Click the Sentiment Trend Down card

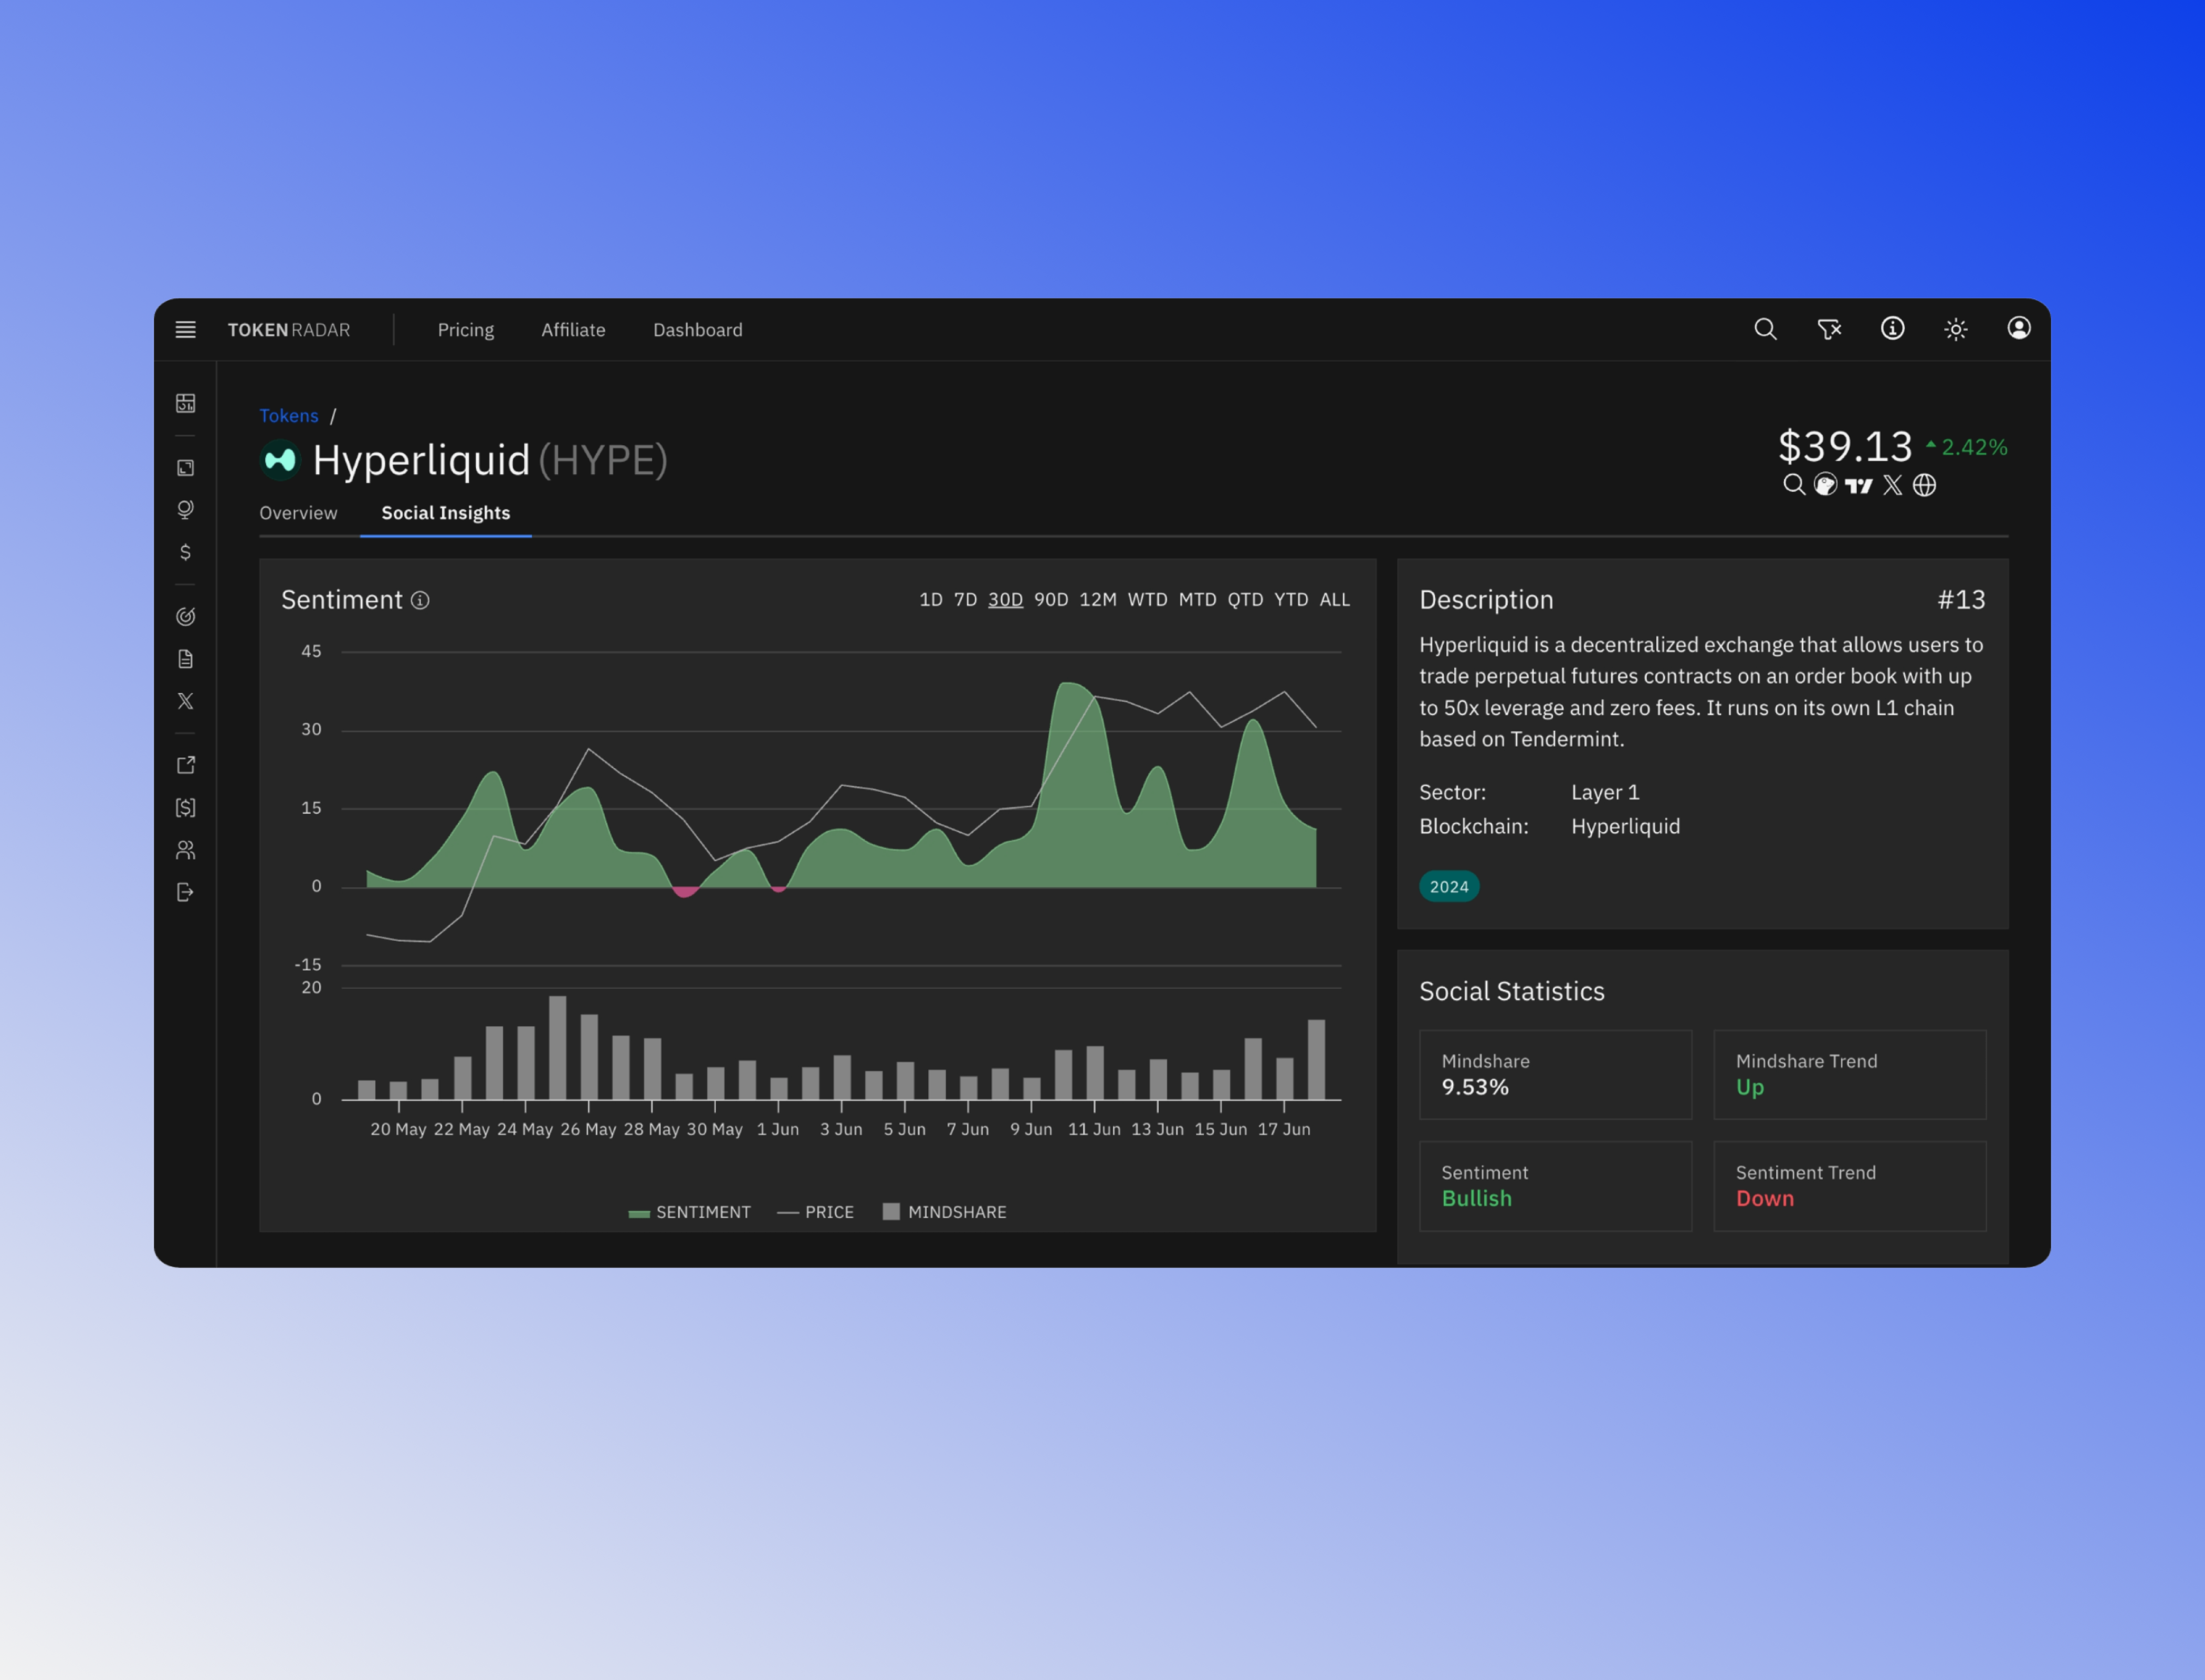tap(1850, 1186)
